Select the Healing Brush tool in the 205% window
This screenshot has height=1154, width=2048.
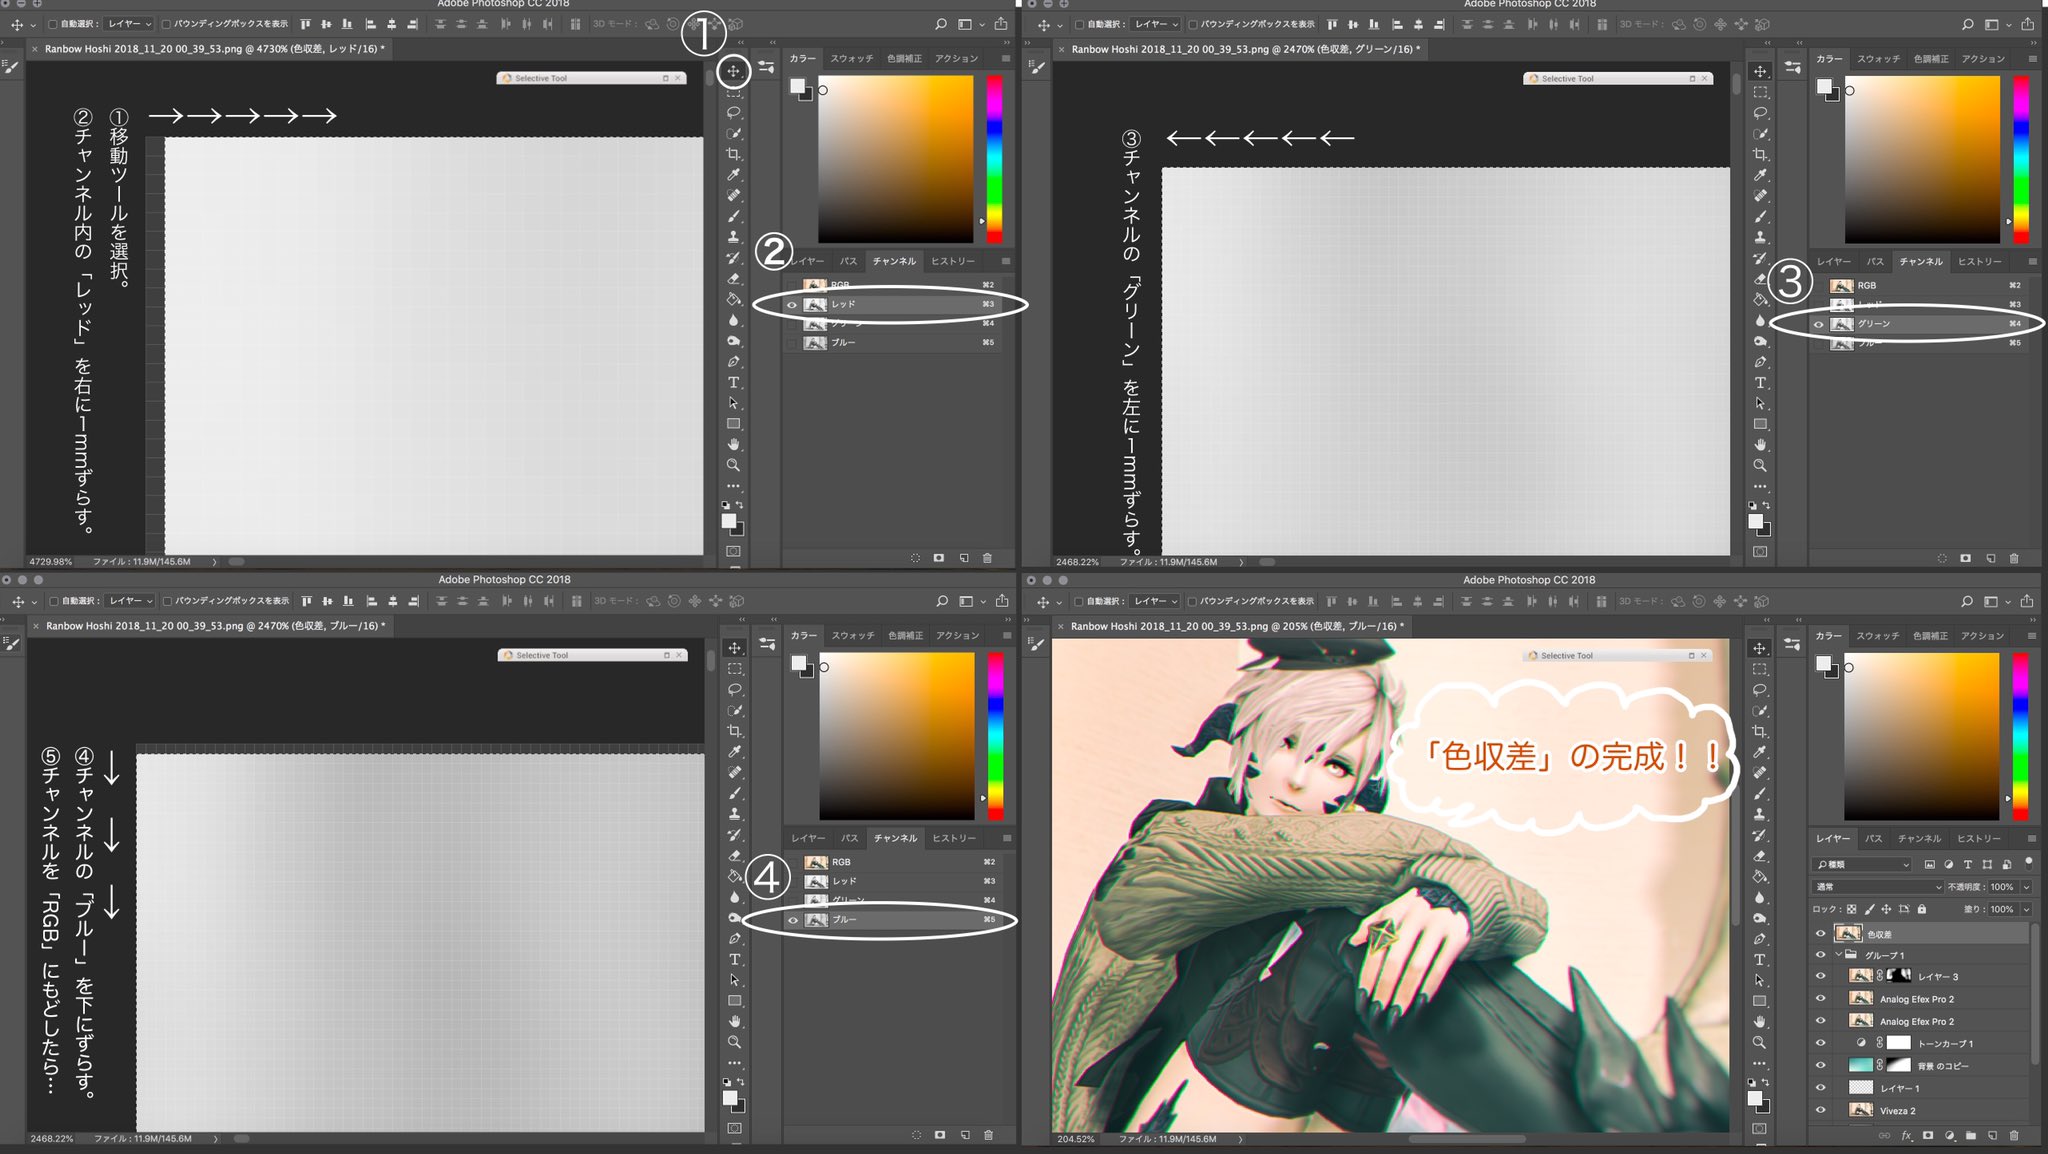pos(1760,773)
